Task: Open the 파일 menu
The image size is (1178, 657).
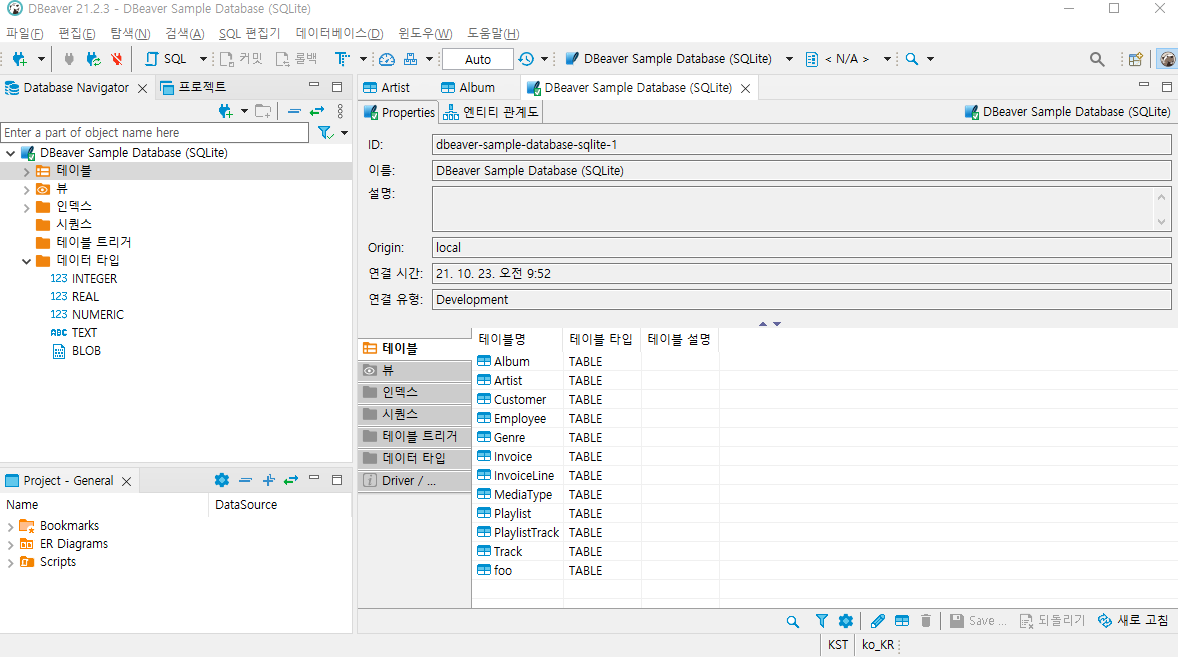Action: 25,34
